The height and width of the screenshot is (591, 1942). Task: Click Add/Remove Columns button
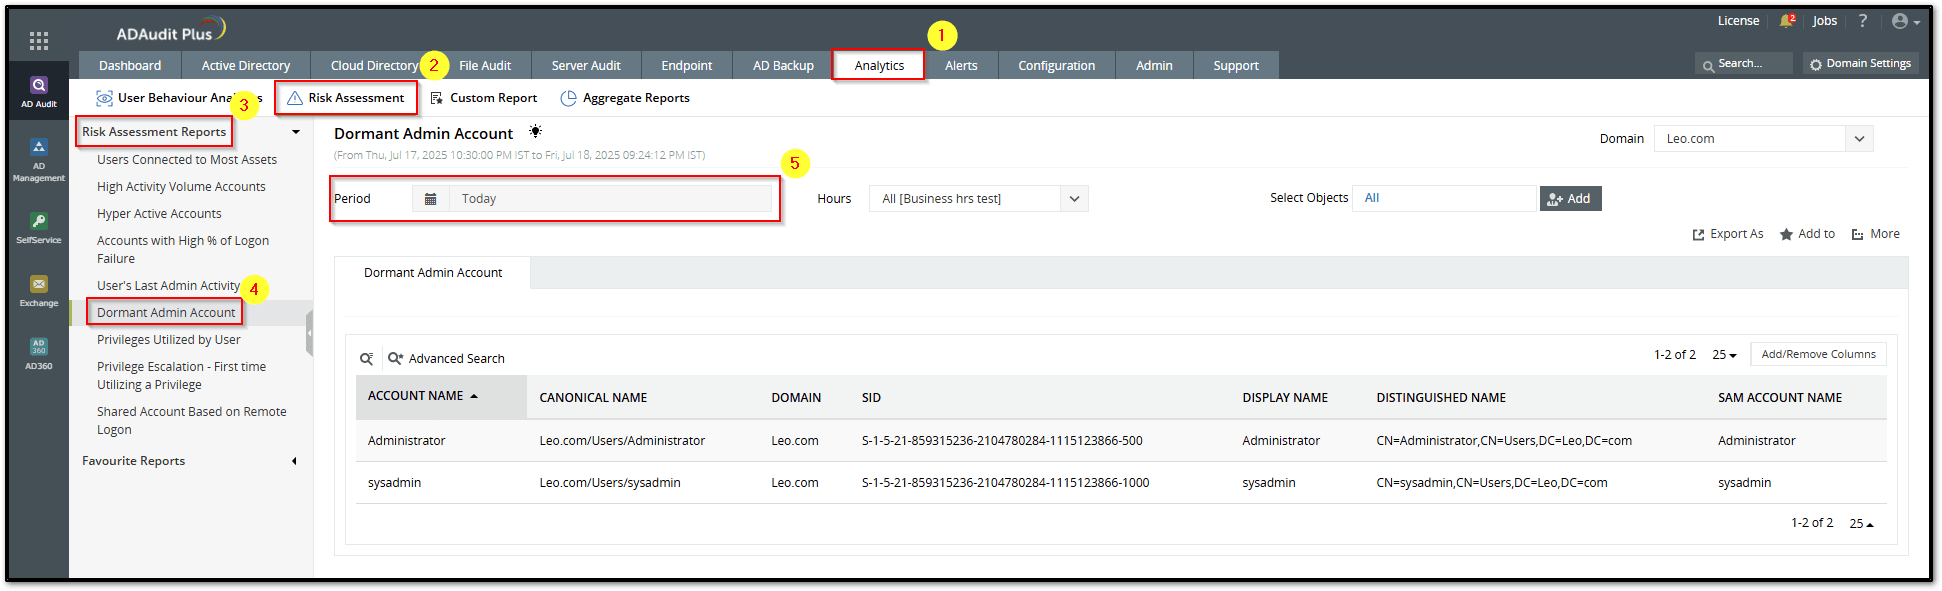[1818, 354]
